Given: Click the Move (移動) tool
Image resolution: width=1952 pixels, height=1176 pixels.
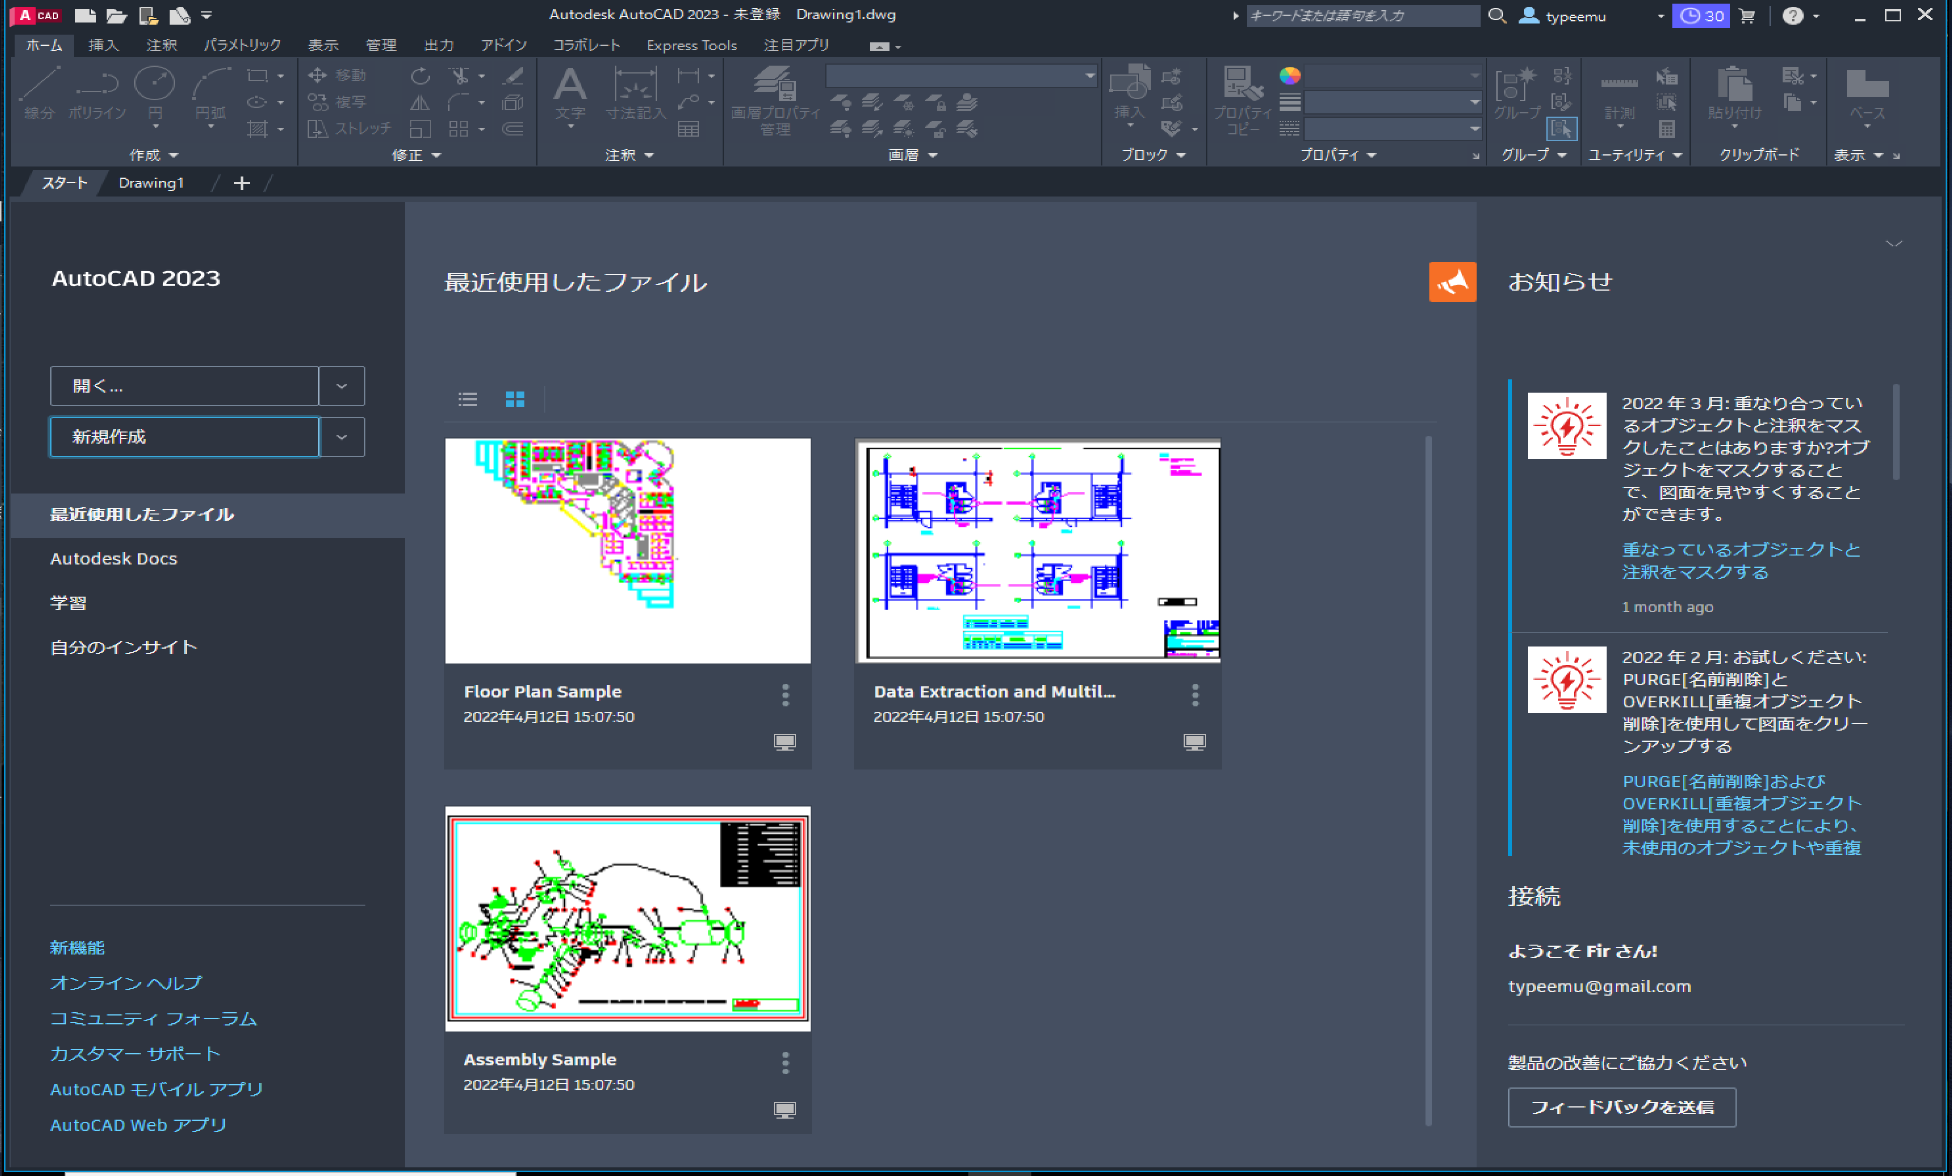Looking at the screenshot, I should (337, 76).
